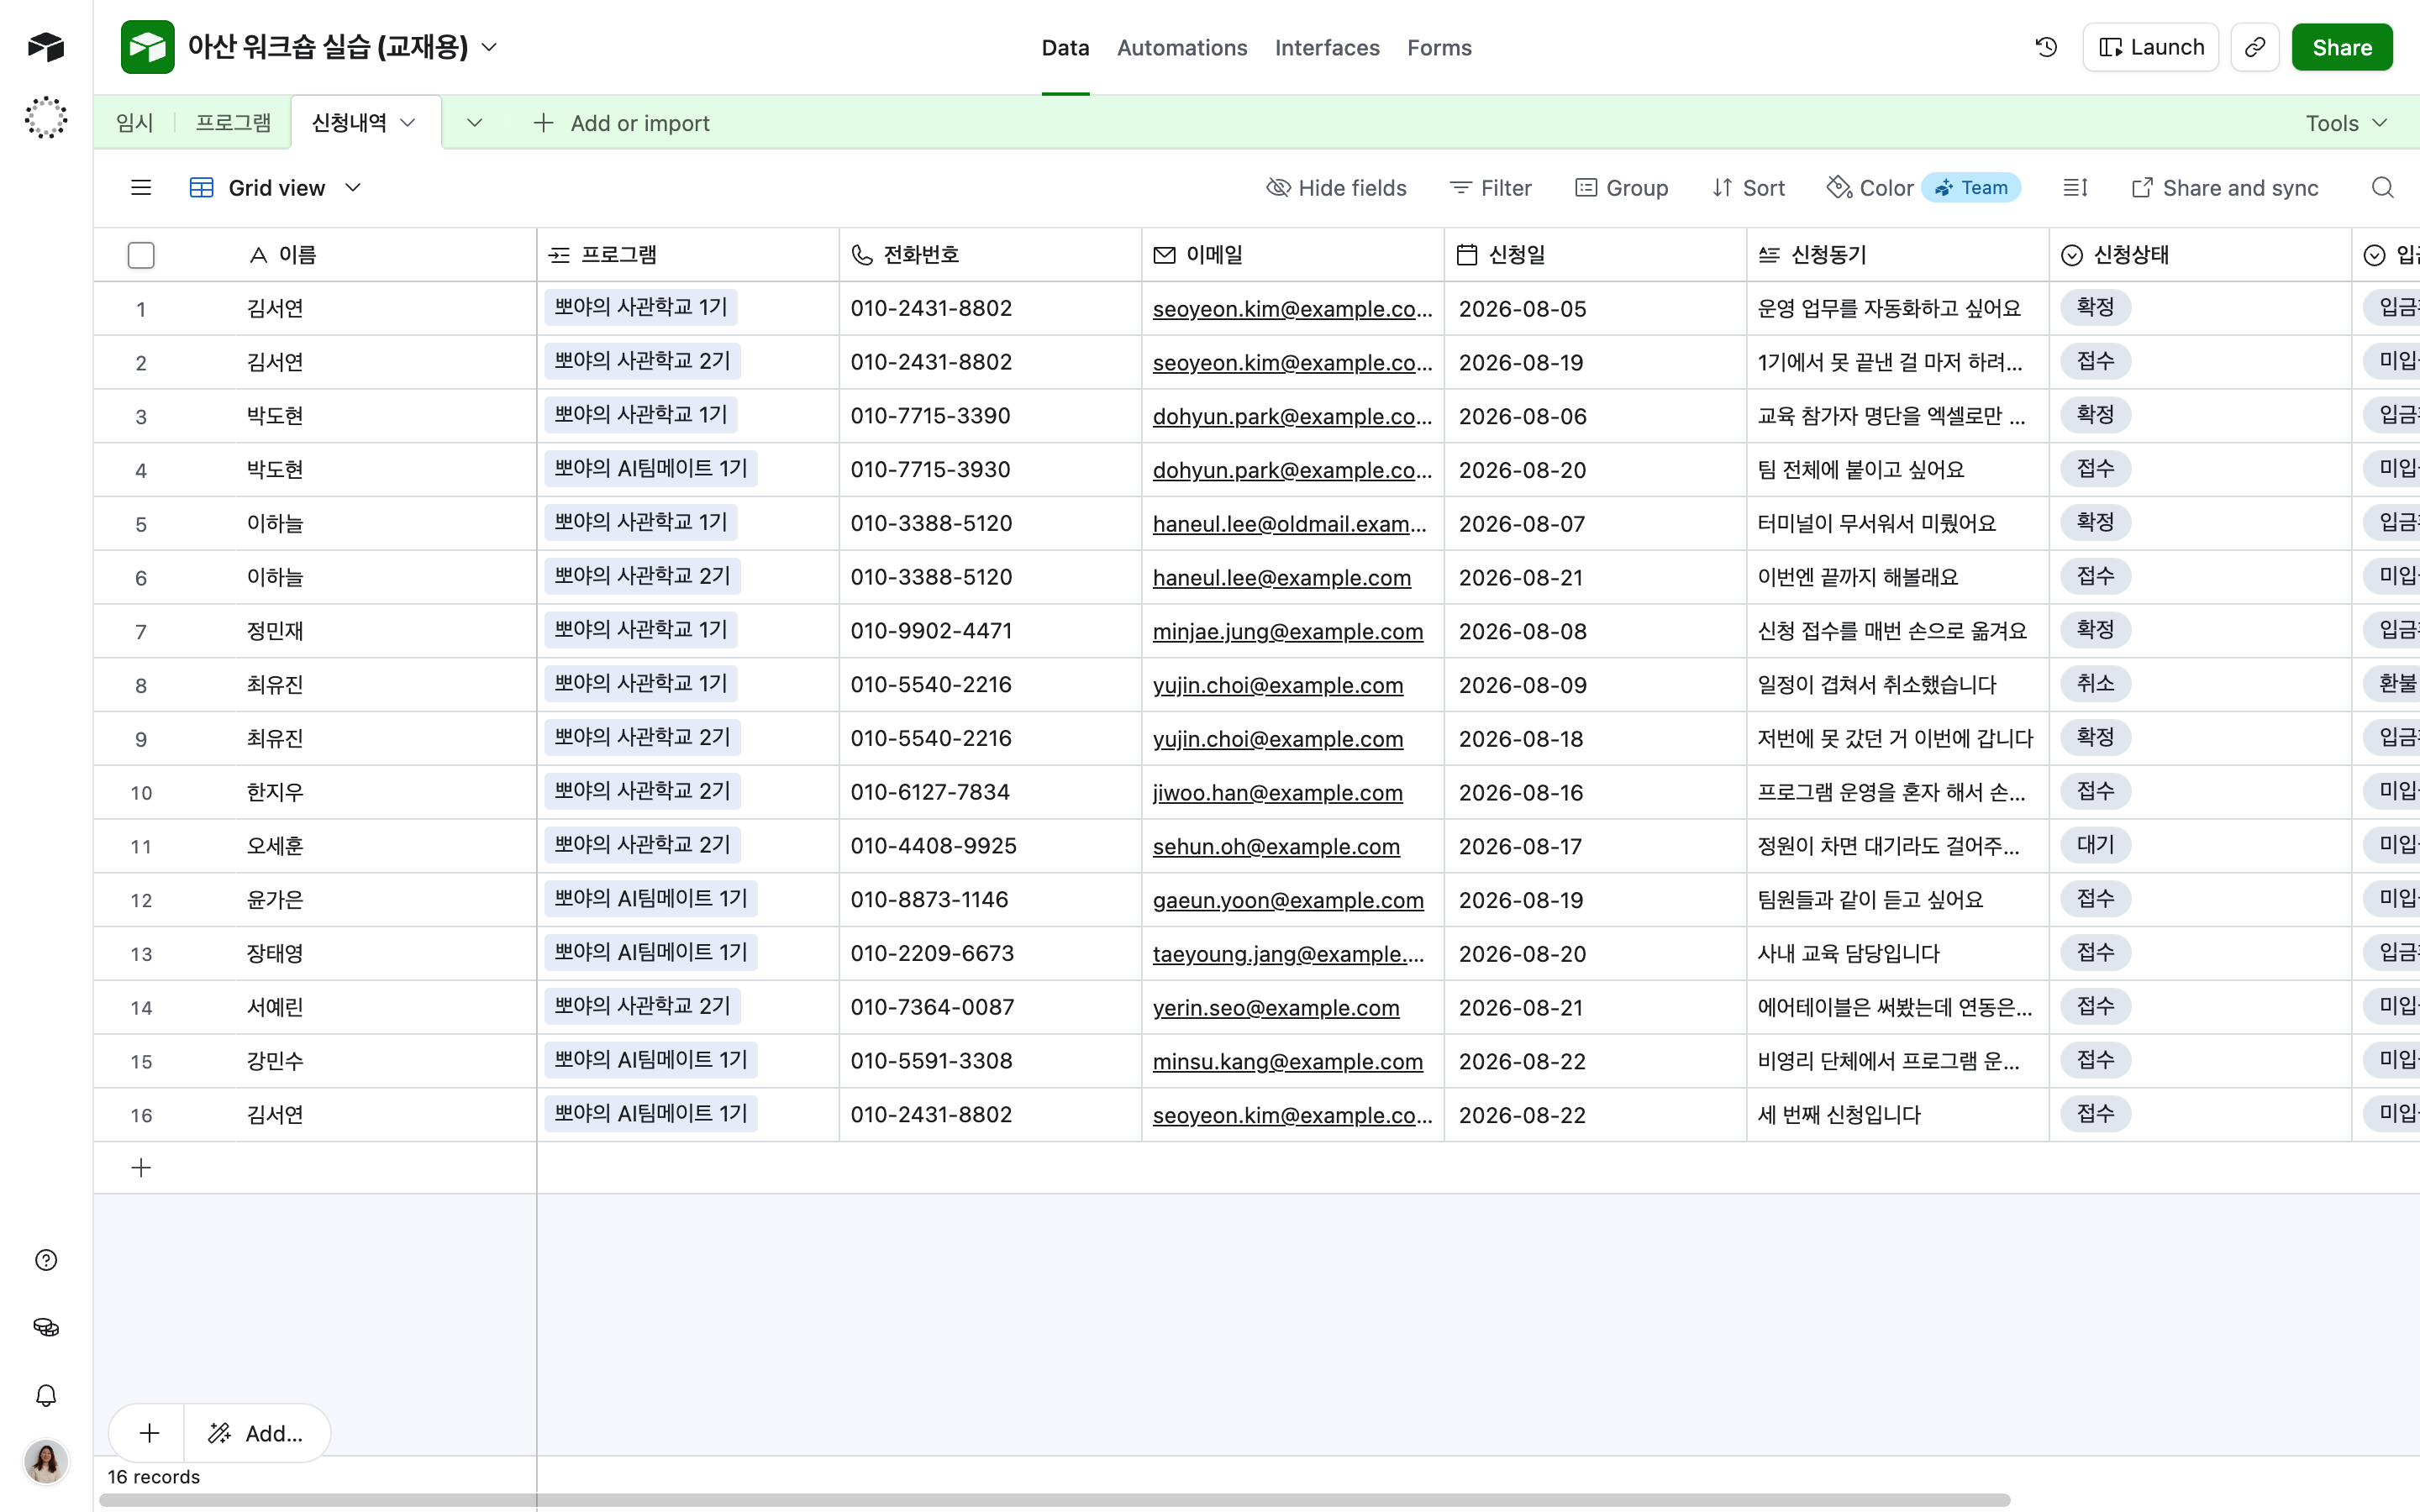Open the 임시 table tab
2420x1512 pixels.
(x=135, y=123)
